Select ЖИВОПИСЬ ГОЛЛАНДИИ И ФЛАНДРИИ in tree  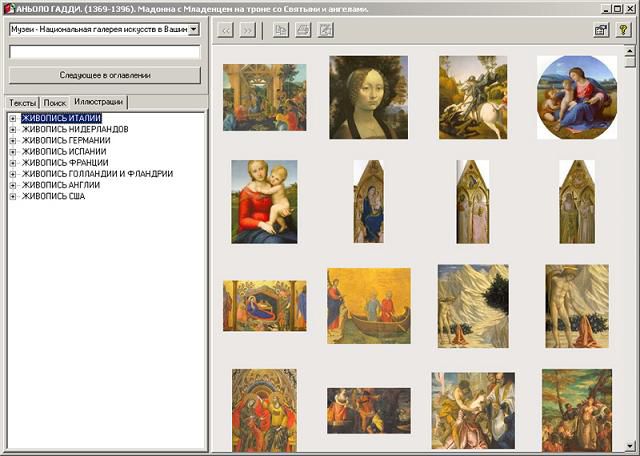point(97,174)
